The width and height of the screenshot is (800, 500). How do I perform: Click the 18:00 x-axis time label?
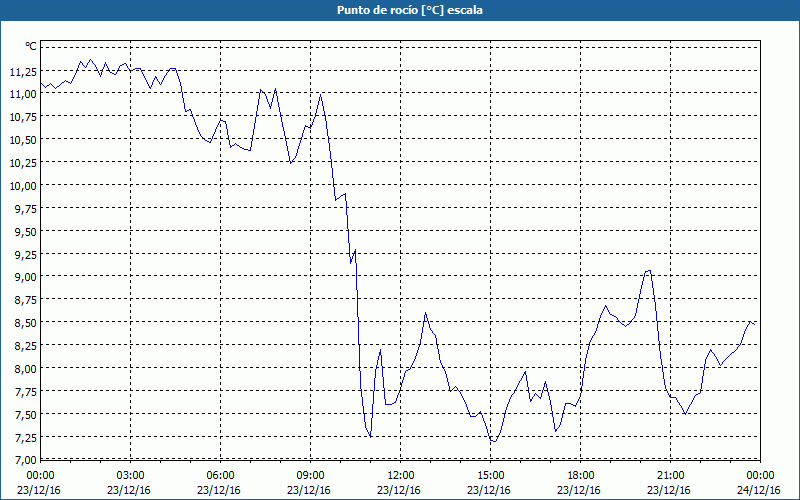(x=580, y=476)
